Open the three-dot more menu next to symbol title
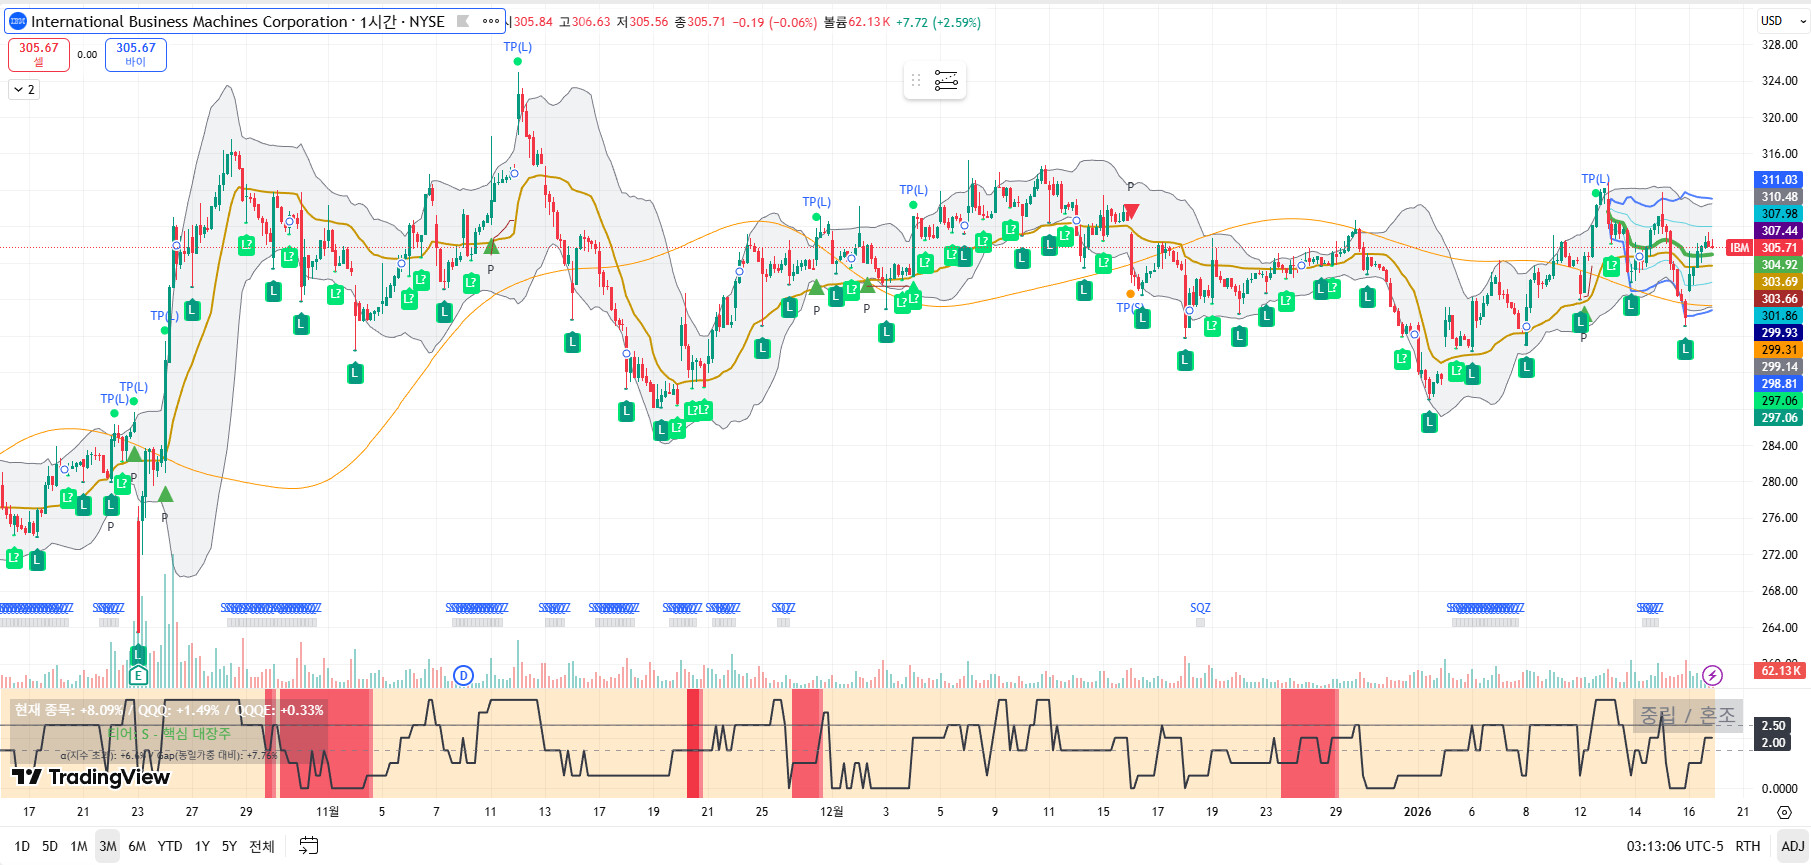The height and width of the screenshot is (865, 1811). 490,21
